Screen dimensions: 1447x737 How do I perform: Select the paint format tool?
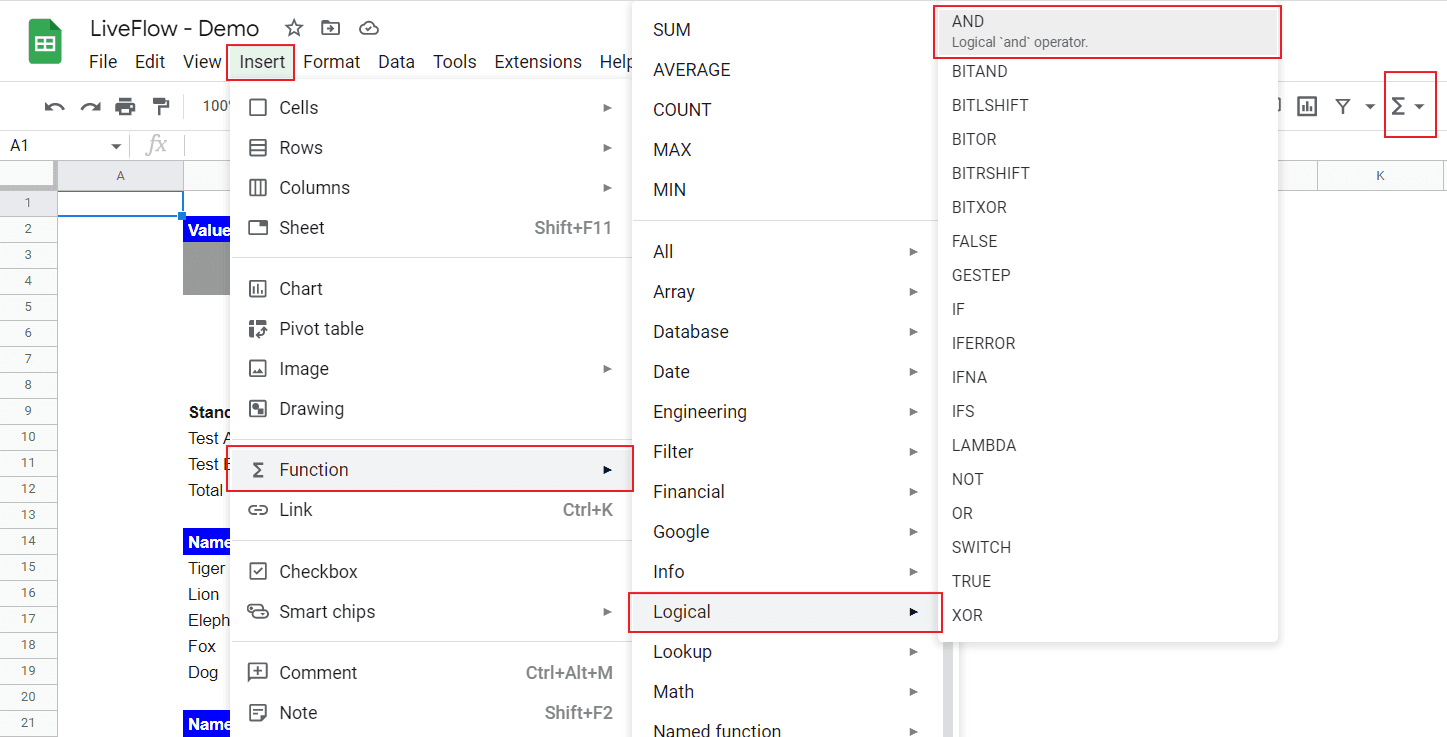pos(160,106)
